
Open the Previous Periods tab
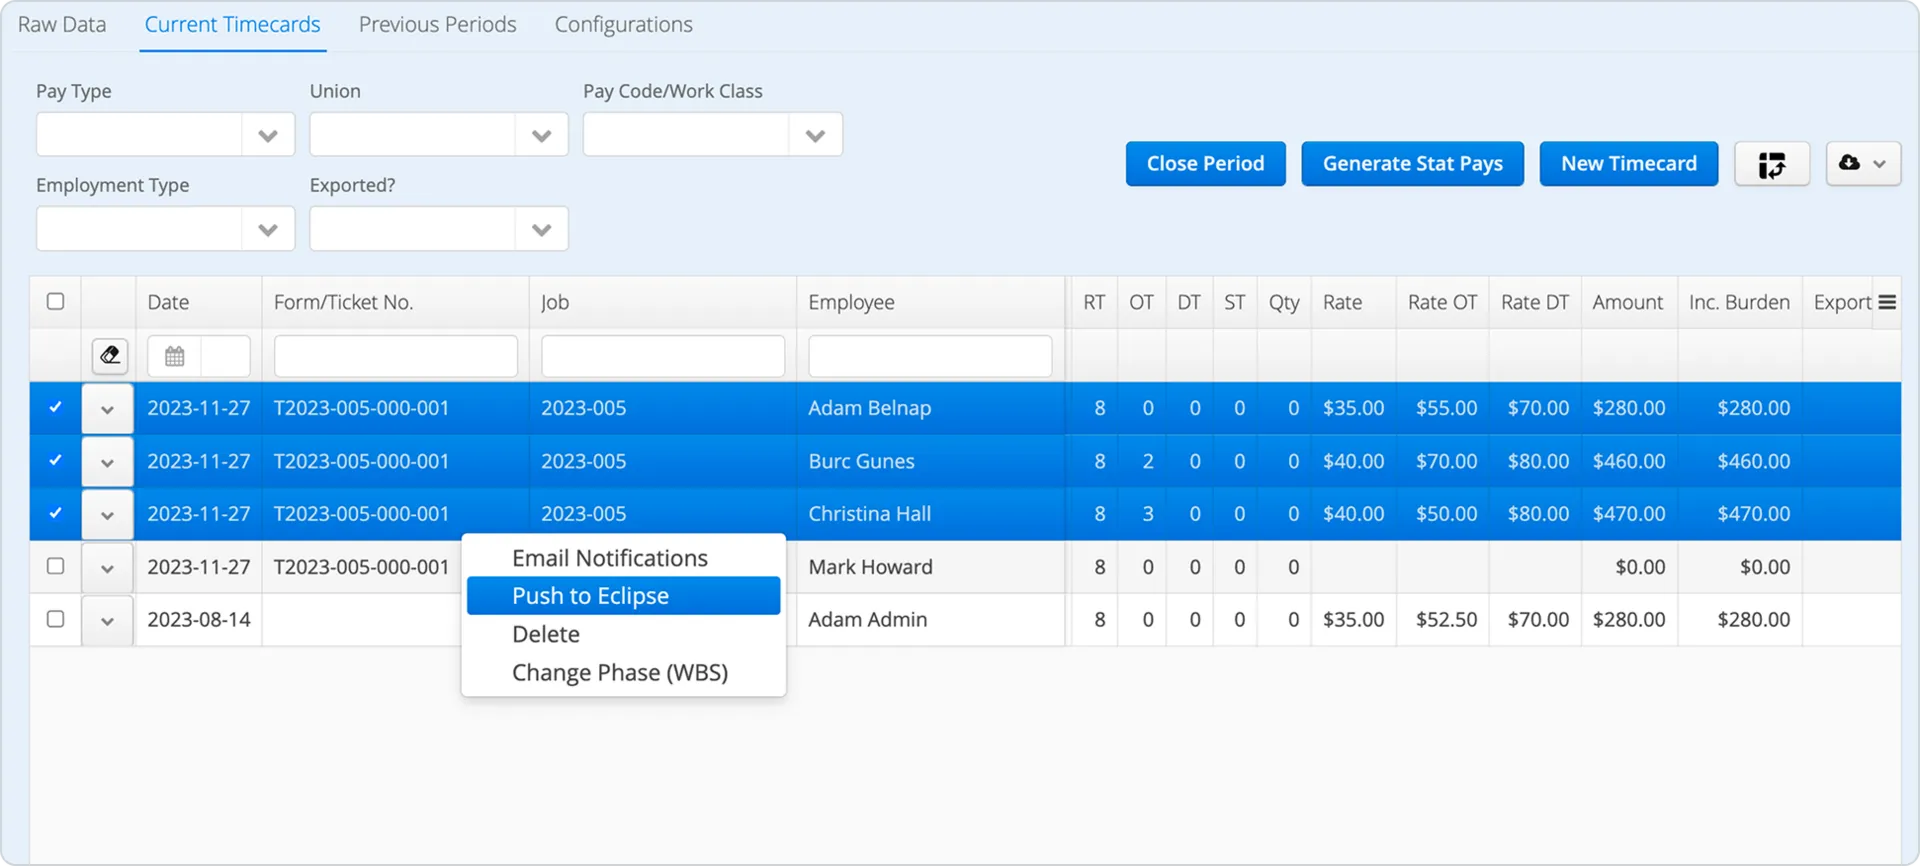point(438,24)
